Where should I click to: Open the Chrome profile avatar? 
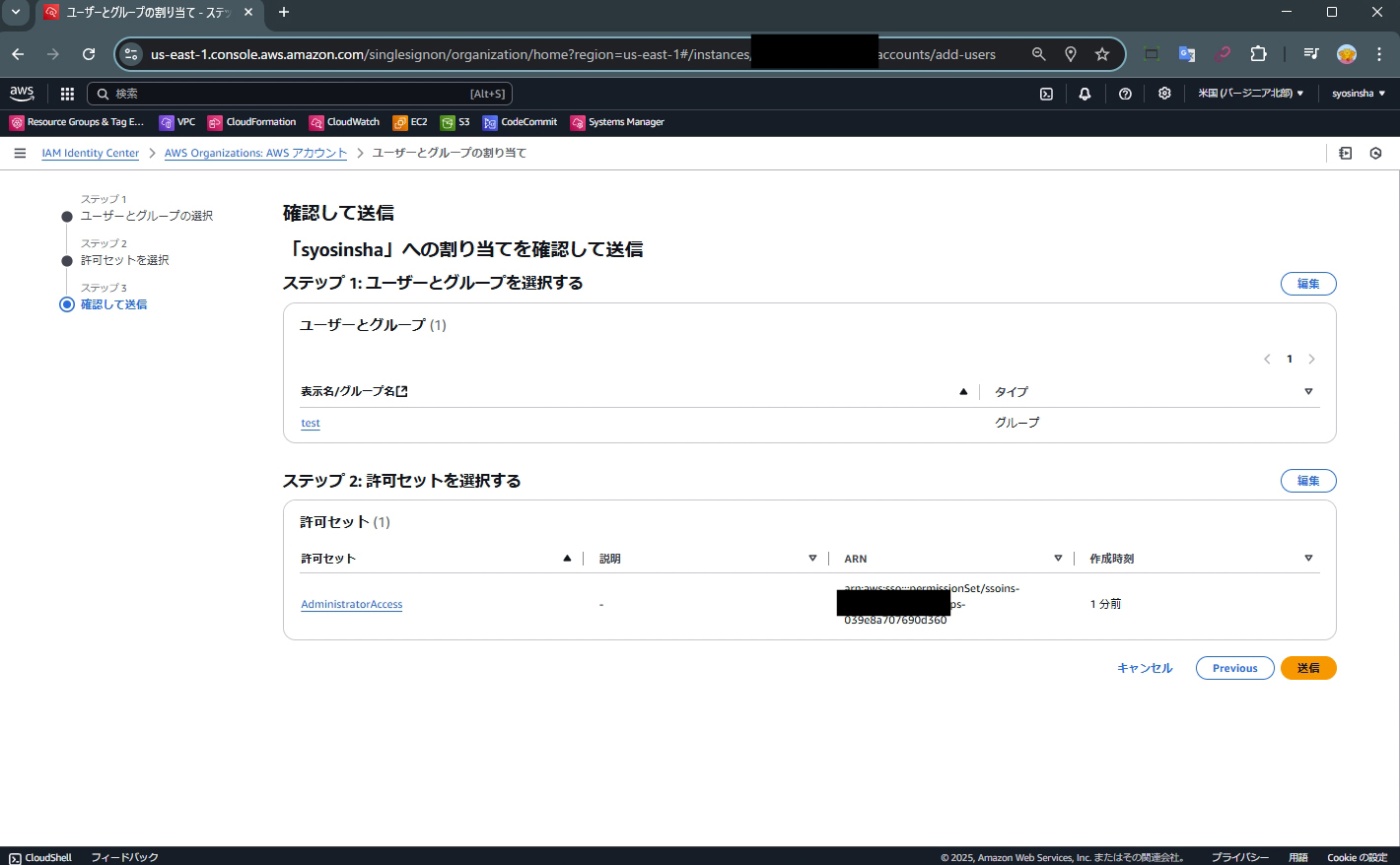tap(1346, 54)
